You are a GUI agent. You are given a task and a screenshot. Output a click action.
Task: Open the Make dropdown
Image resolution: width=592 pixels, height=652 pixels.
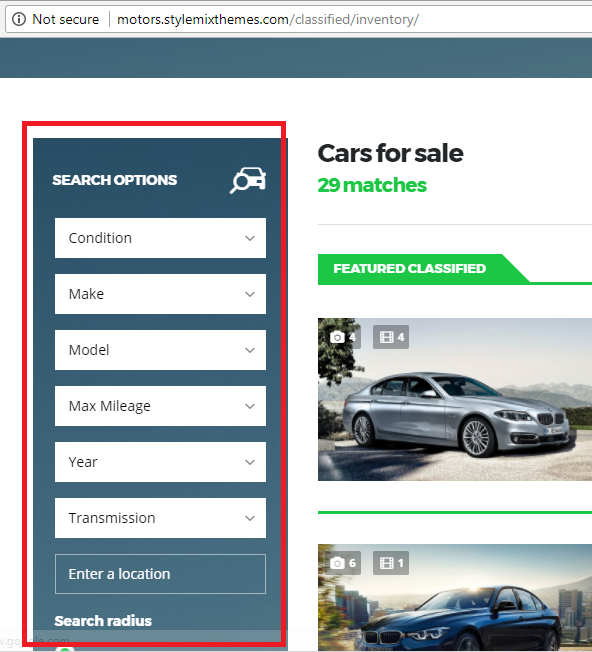(160, 294)
